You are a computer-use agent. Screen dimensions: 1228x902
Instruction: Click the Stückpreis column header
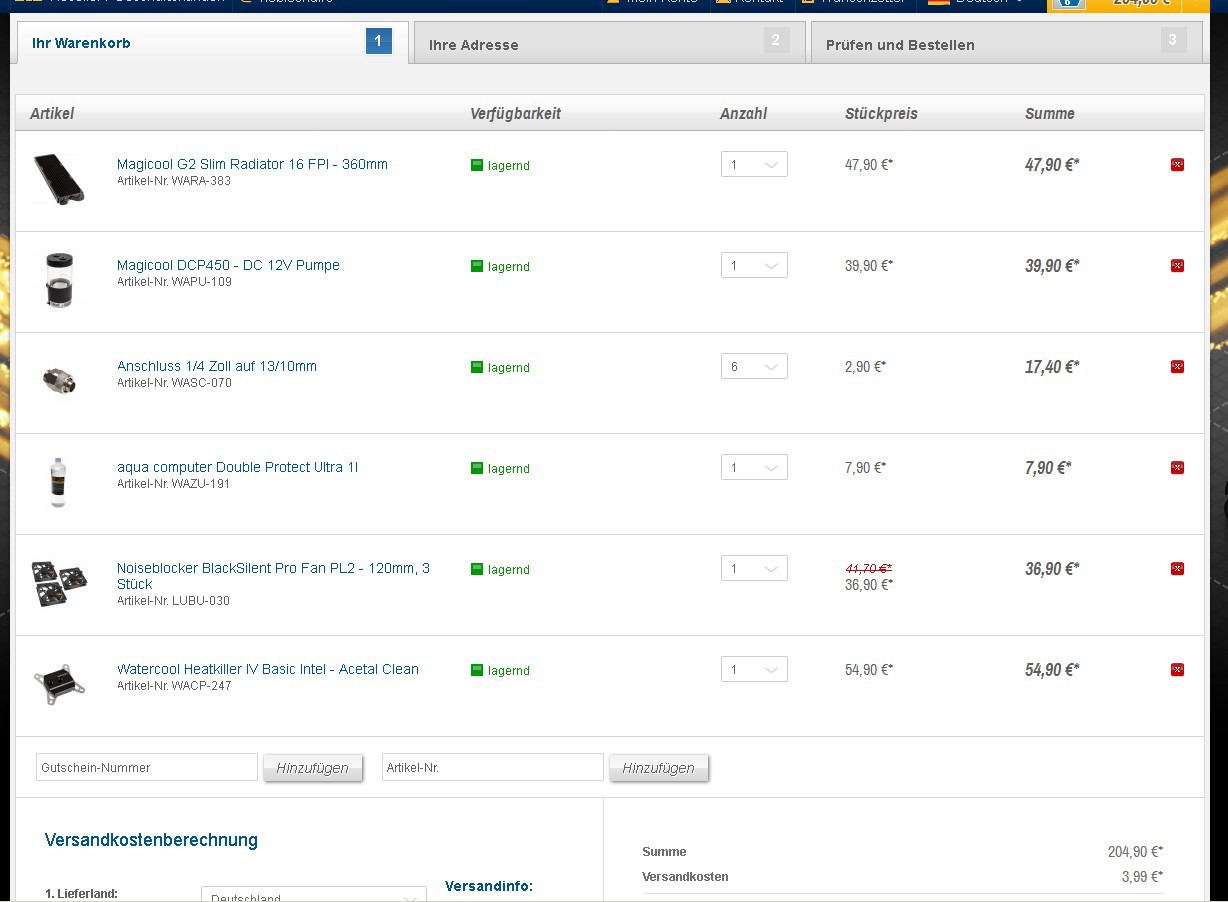pos(881,113)
